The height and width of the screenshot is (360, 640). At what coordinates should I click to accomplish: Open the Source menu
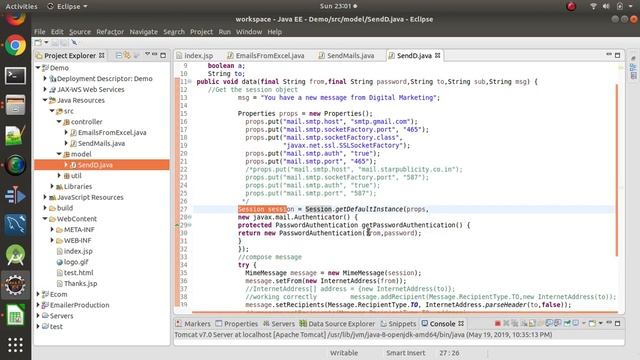[80, 31]
